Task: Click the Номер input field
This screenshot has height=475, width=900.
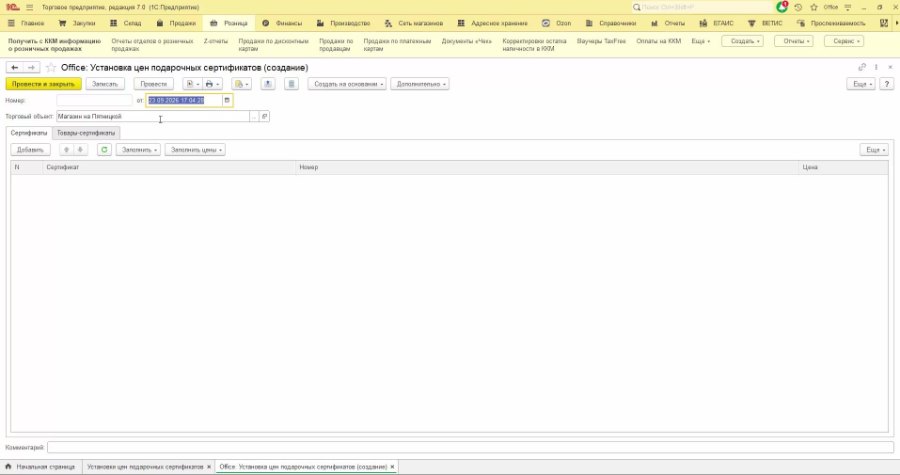Action: [x=95, y=100]
